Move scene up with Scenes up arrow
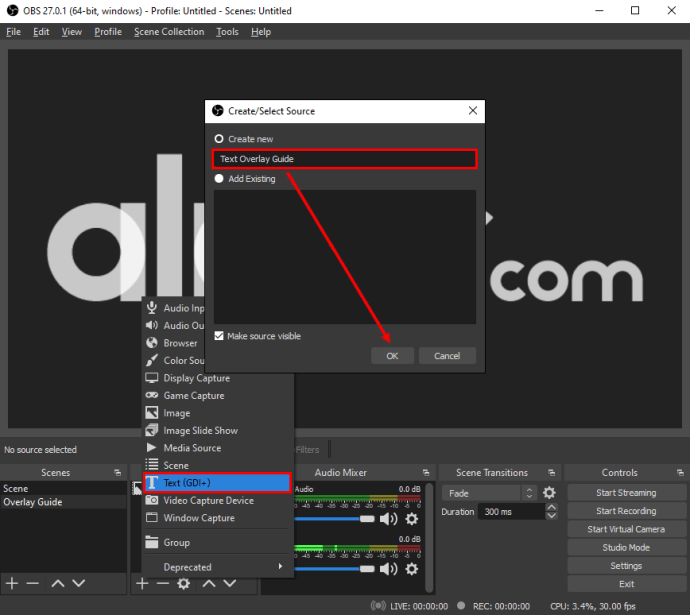690x615 pixels. 58,583
